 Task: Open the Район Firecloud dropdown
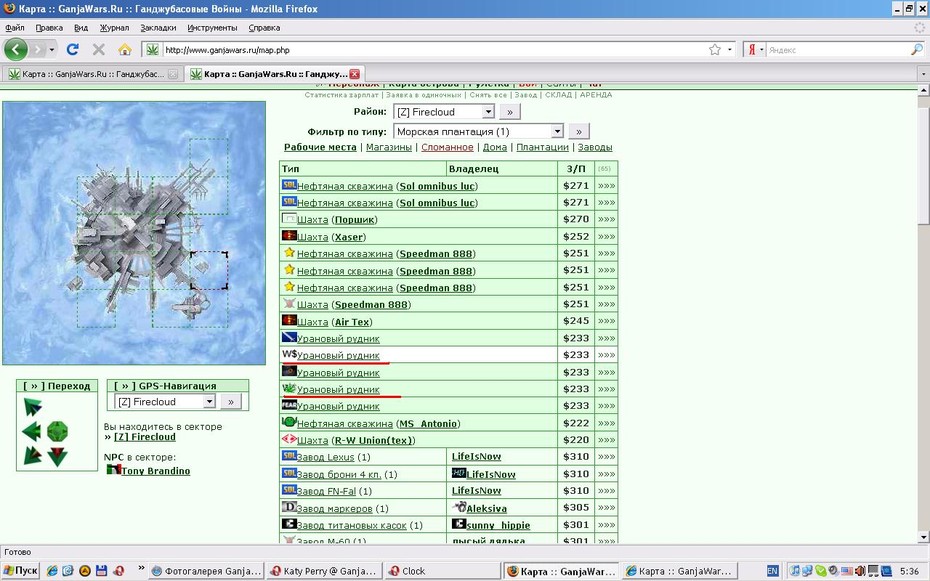tap(444, 111)
